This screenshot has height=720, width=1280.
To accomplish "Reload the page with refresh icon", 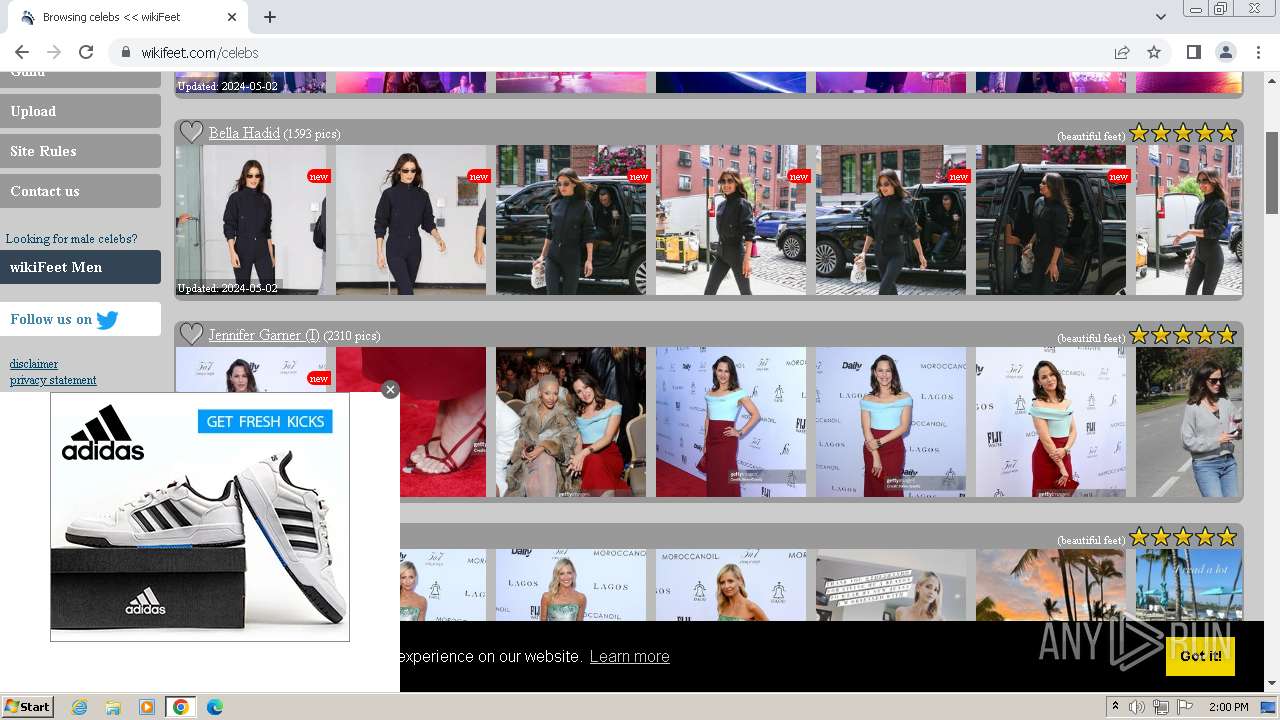I will (x=86, y=52).
